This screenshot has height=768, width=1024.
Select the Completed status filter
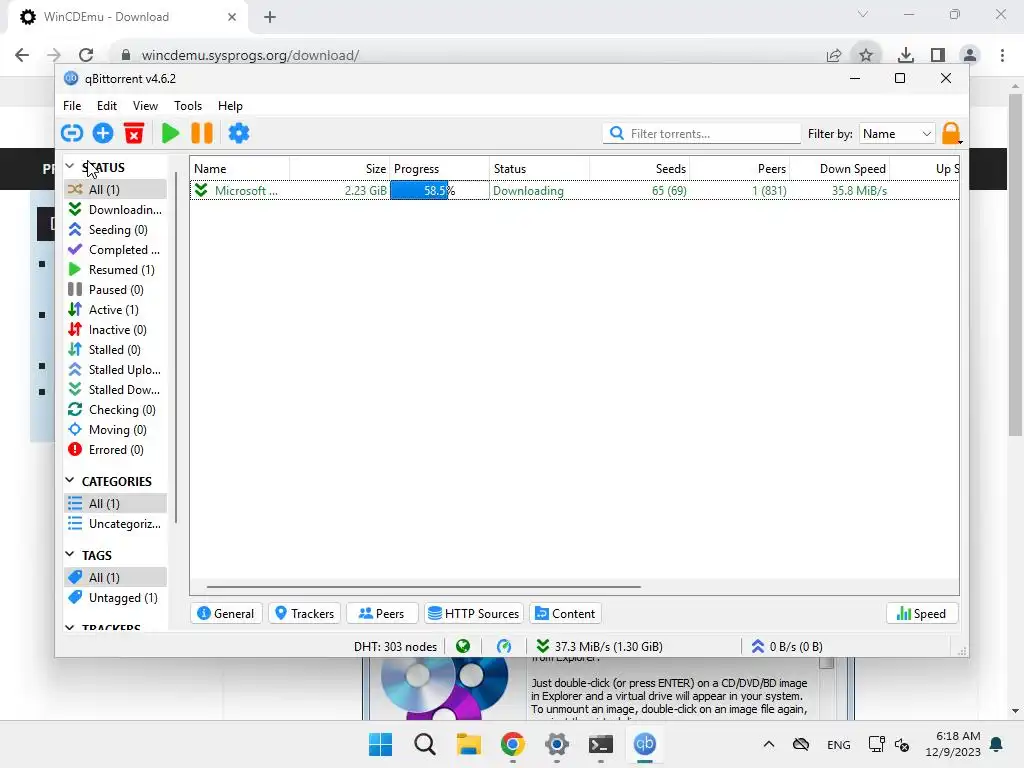click(116, 249)
